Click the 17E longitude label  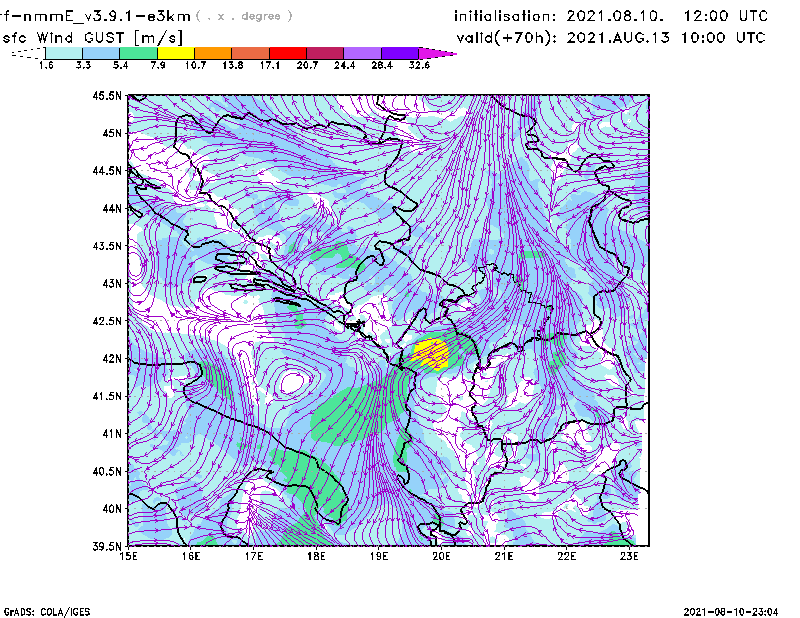click(x=254, y=556)
